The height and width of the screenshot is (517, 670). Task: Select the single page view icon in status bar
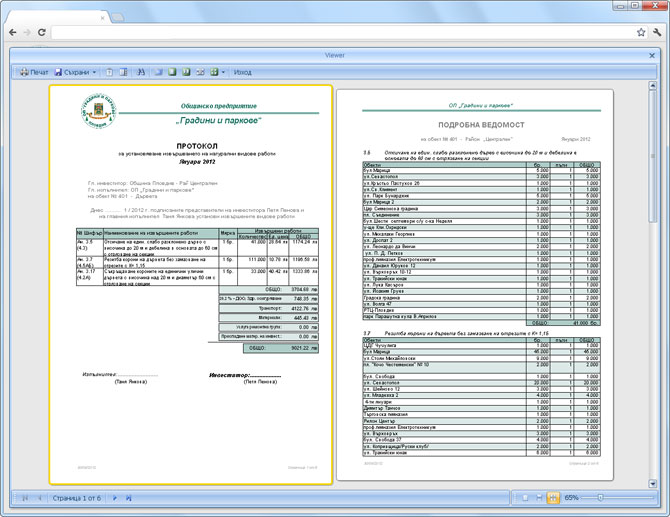pyautogui.click(x=526, y=498)
